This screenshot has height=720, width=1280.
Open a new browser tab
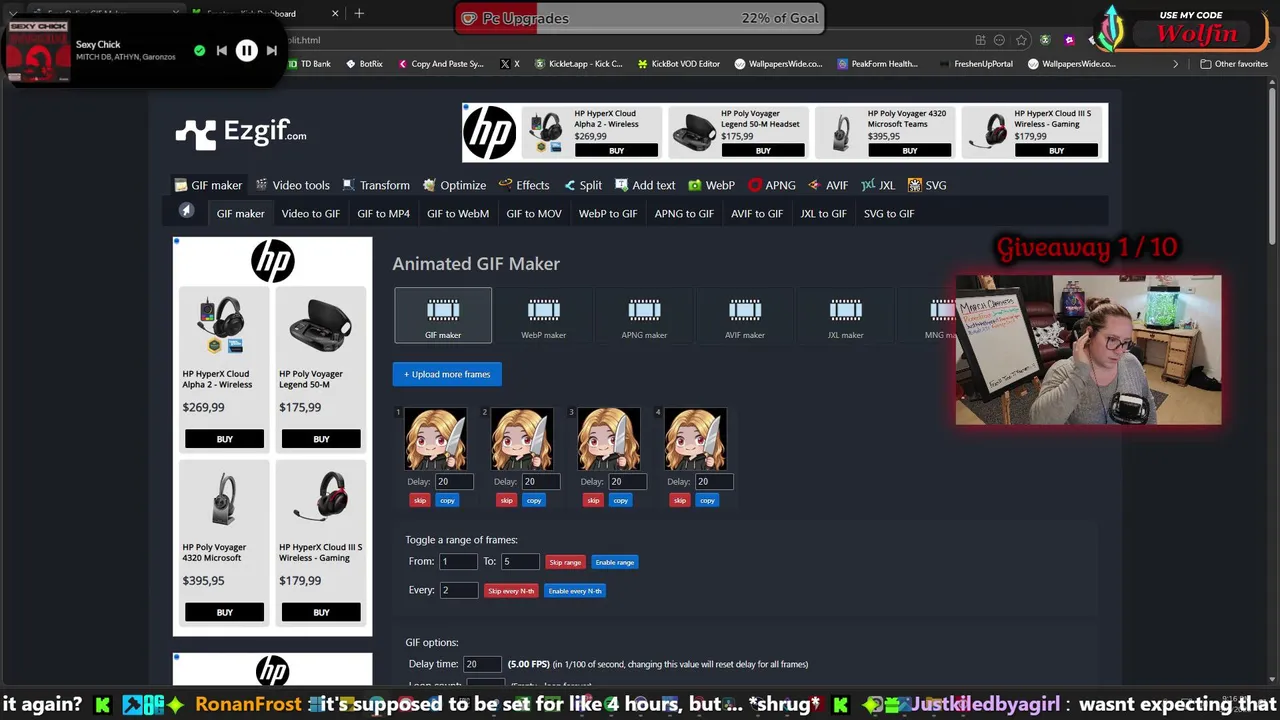(x=359, y=13)
